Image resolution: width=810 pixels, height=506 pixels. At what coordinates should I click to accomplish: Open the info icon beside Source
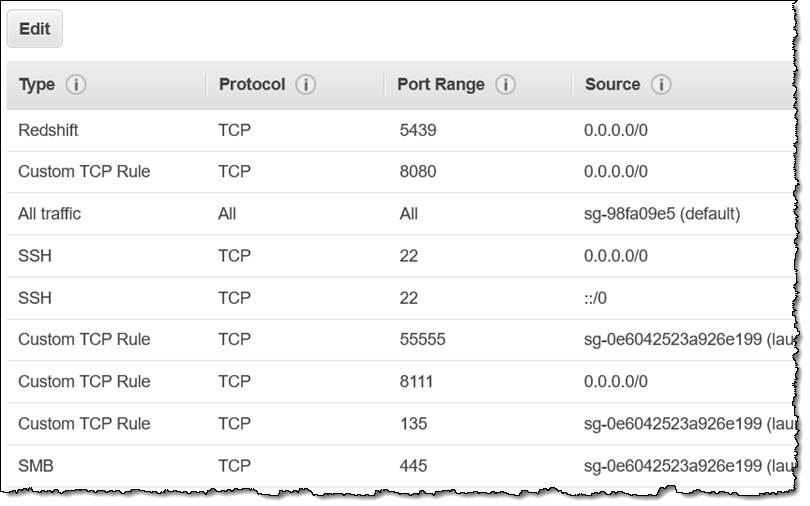point(661,84)
